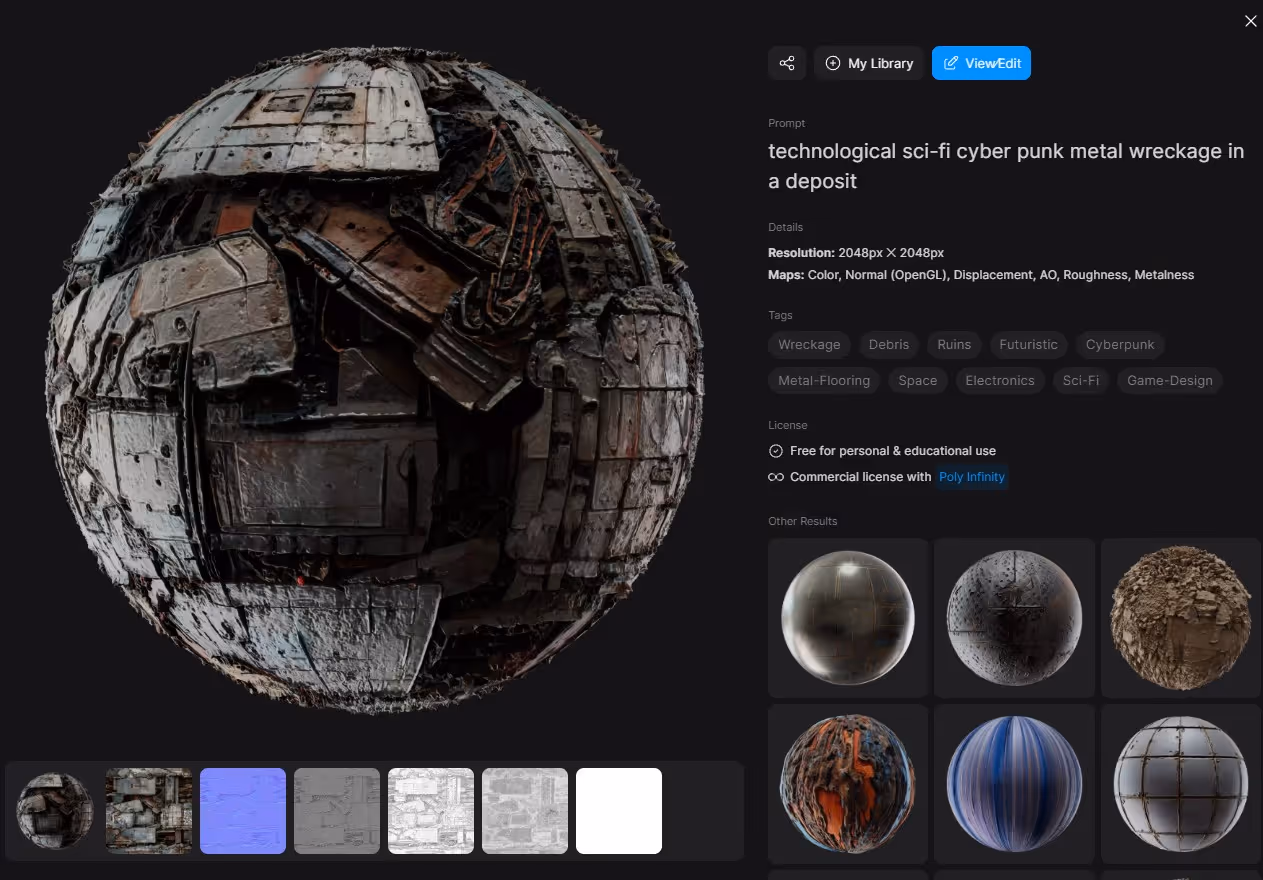
Task: Select the blue Normal map thumbnail
Action: click(x=242, y=811)
